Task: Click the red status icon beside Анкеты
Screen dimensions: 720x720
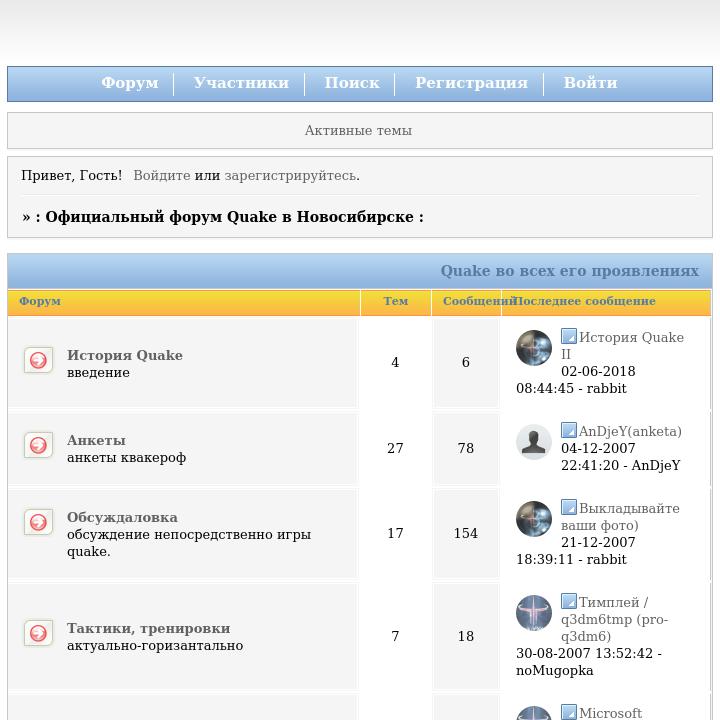Action: (38, 445)
